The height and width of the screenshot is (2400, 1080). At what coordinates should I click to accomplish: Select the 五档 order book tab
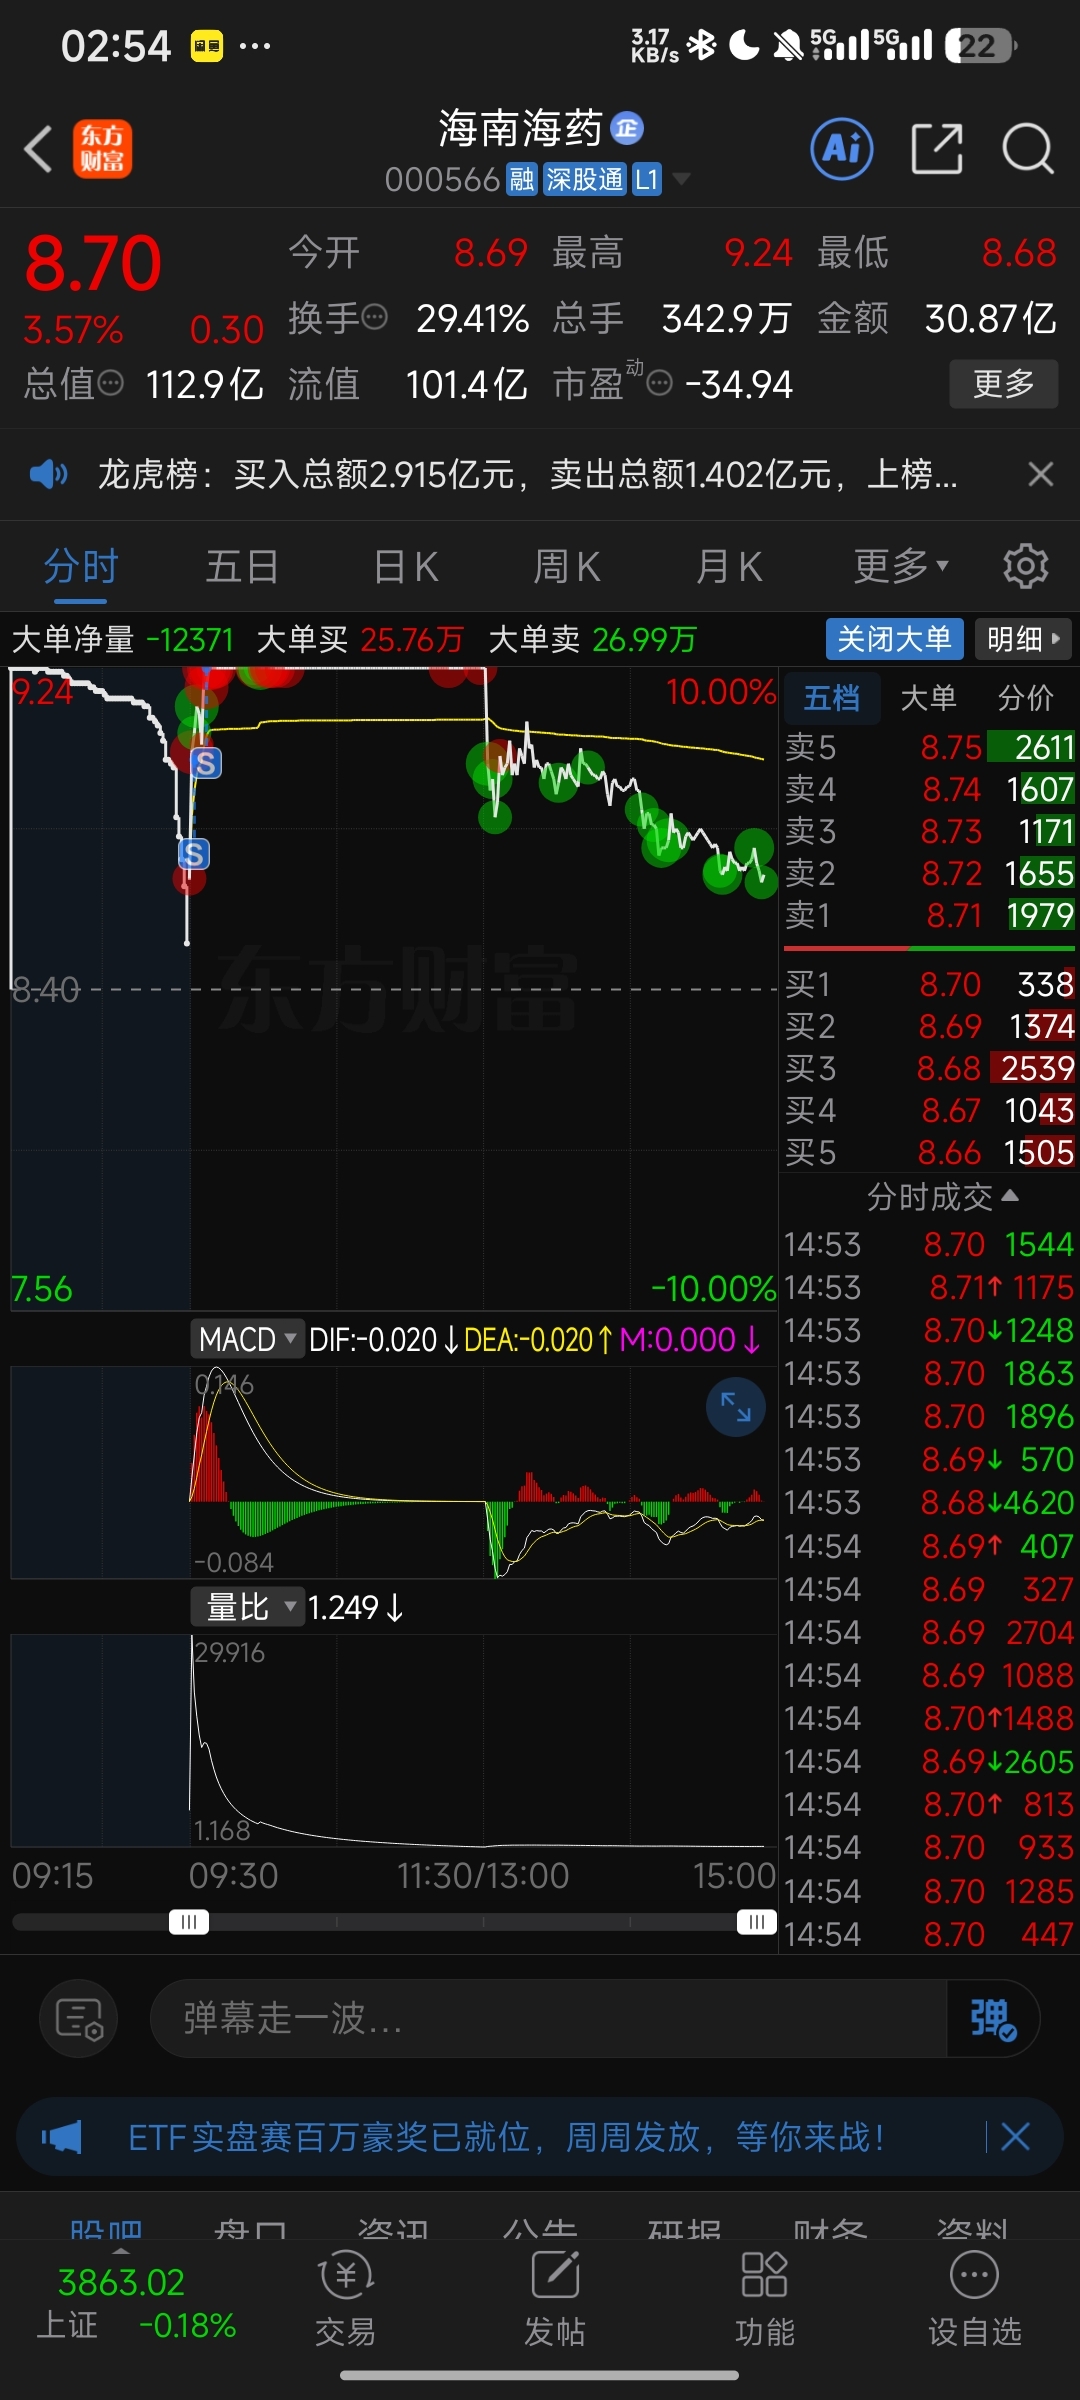point(831,697)
